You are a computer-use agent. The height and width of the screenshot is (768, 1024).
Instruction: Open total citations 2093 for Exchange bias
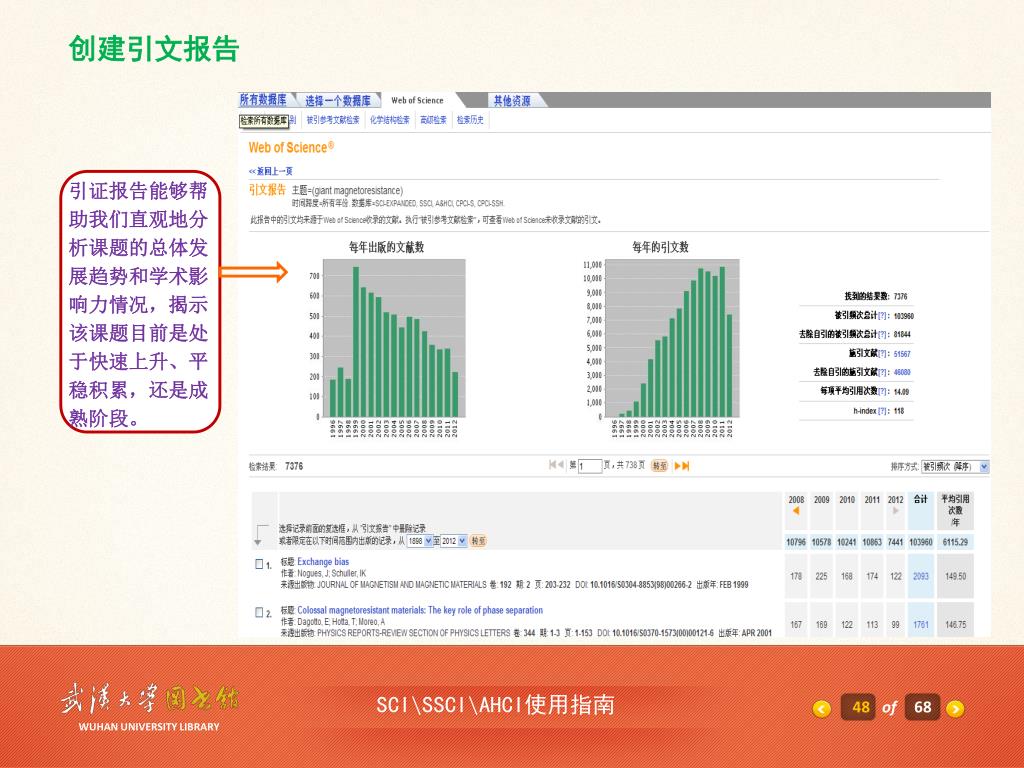(921, 577)
